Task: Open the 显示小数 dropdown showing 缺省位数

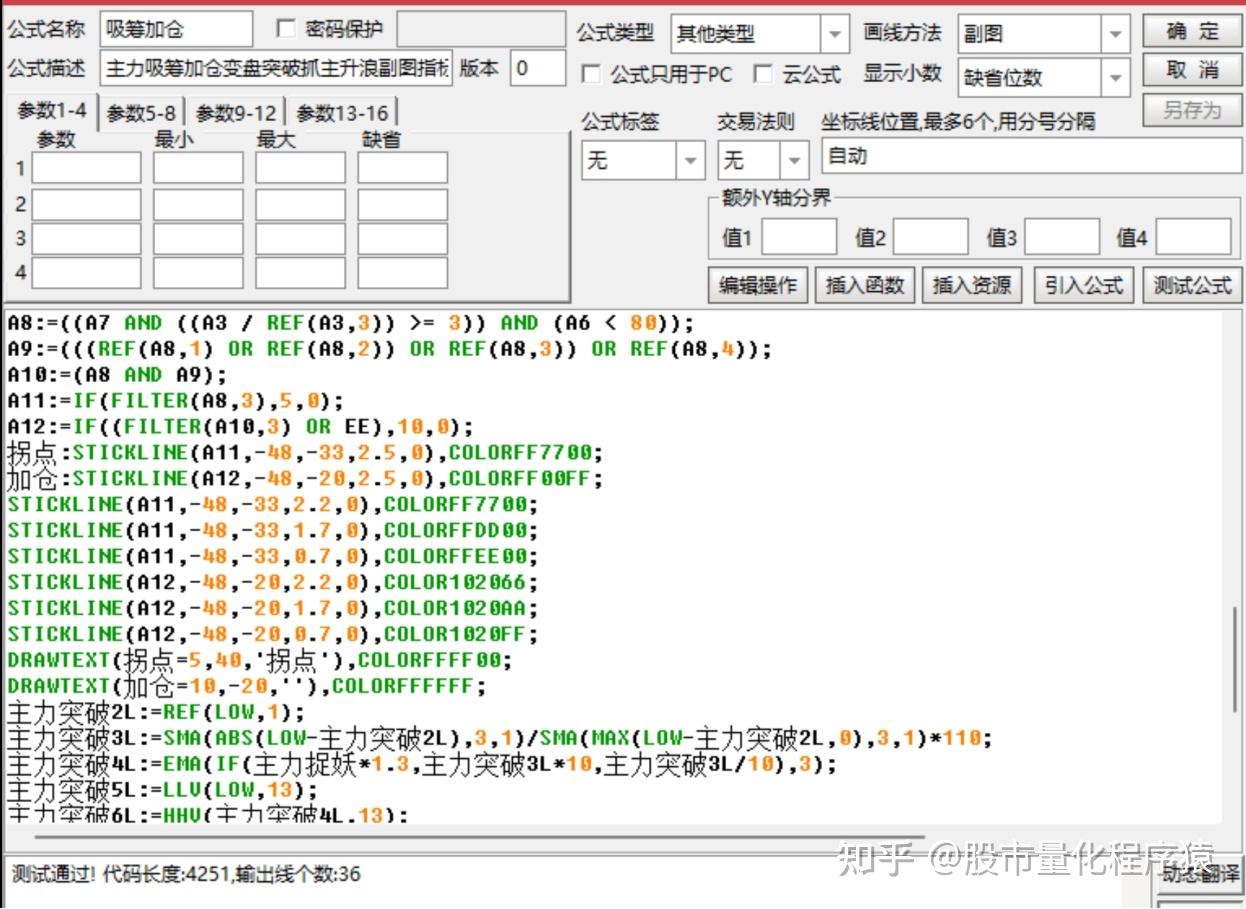Action: (1044, 77)
